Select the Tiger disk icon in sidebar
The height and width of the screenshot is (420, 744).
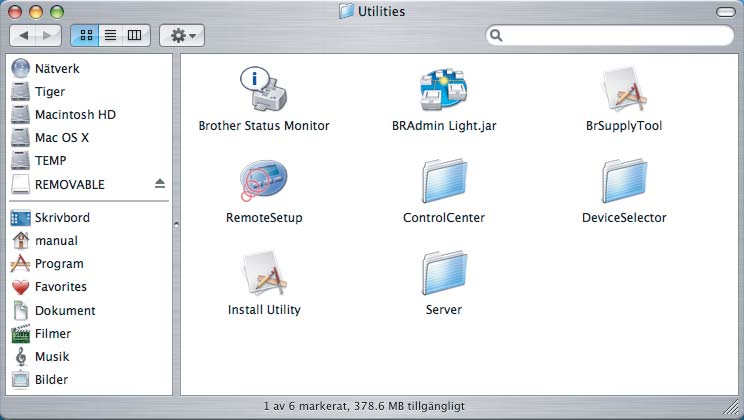pos(20,92)
